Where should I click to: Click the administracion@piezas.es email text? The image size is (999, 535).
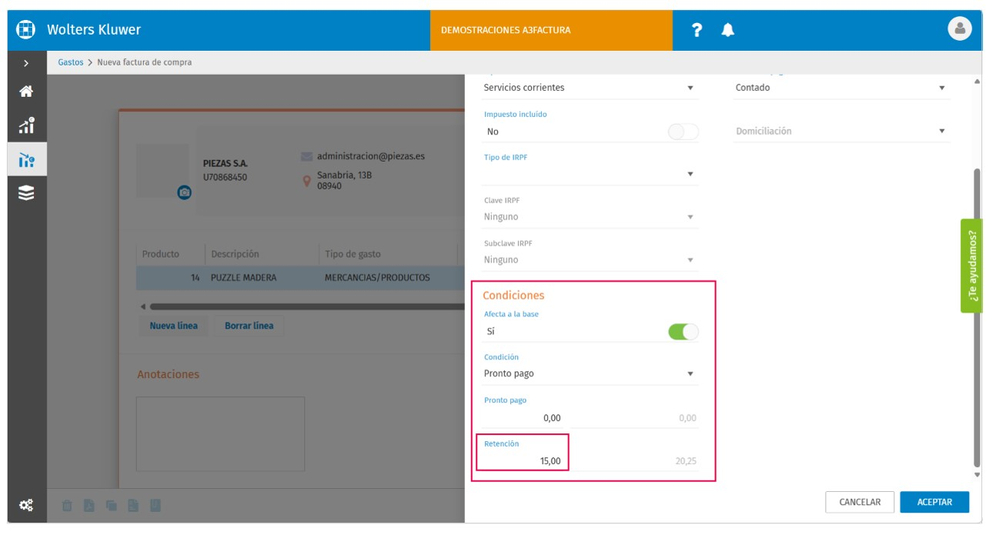click(x=371, y=156)
